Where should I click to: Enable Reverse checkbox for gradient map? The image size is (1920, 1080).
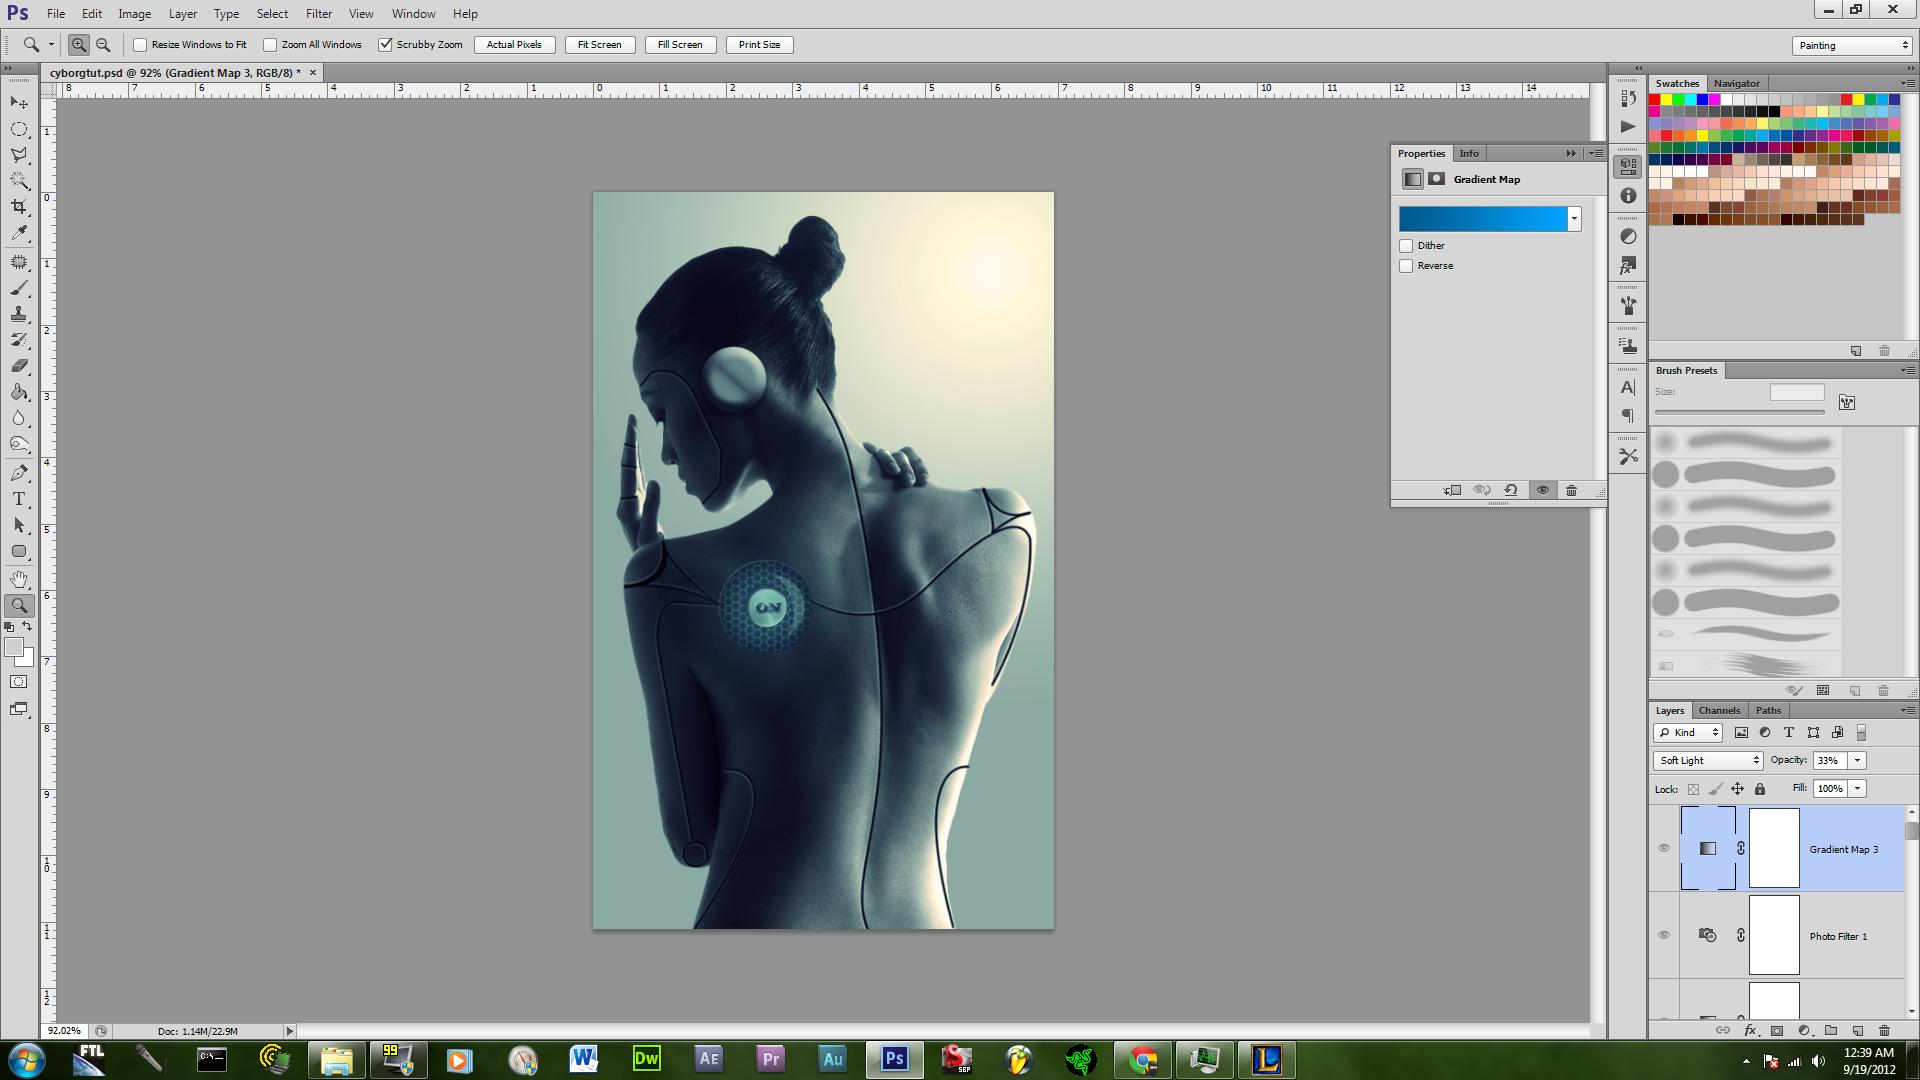(x=1406, y=266)
